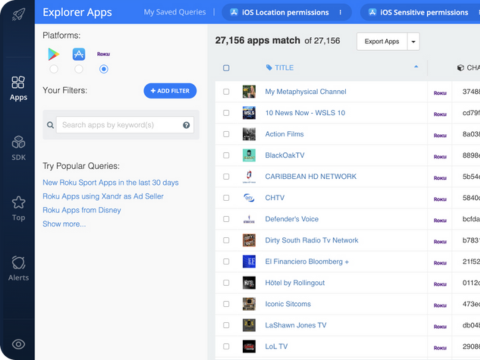Check the box for 10 News Now - WSLS 10
The width and height of the screenshot is (480, 360).
coord(226,113)
